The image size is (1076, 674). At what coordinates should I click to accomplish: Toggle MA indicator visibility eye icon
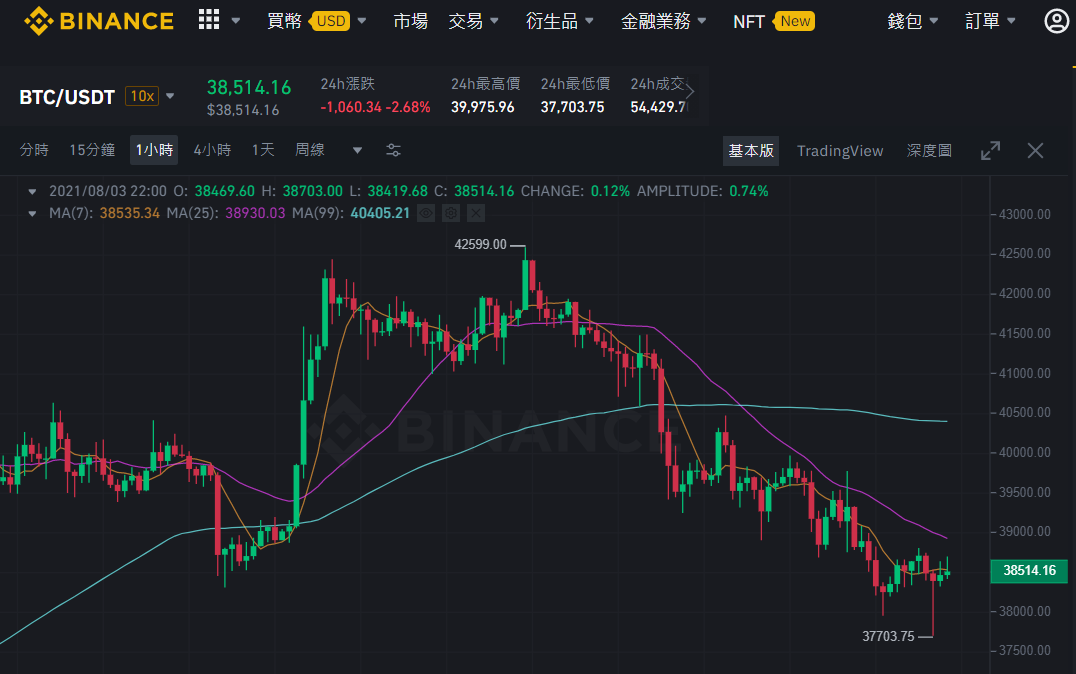tap(426, 213)
